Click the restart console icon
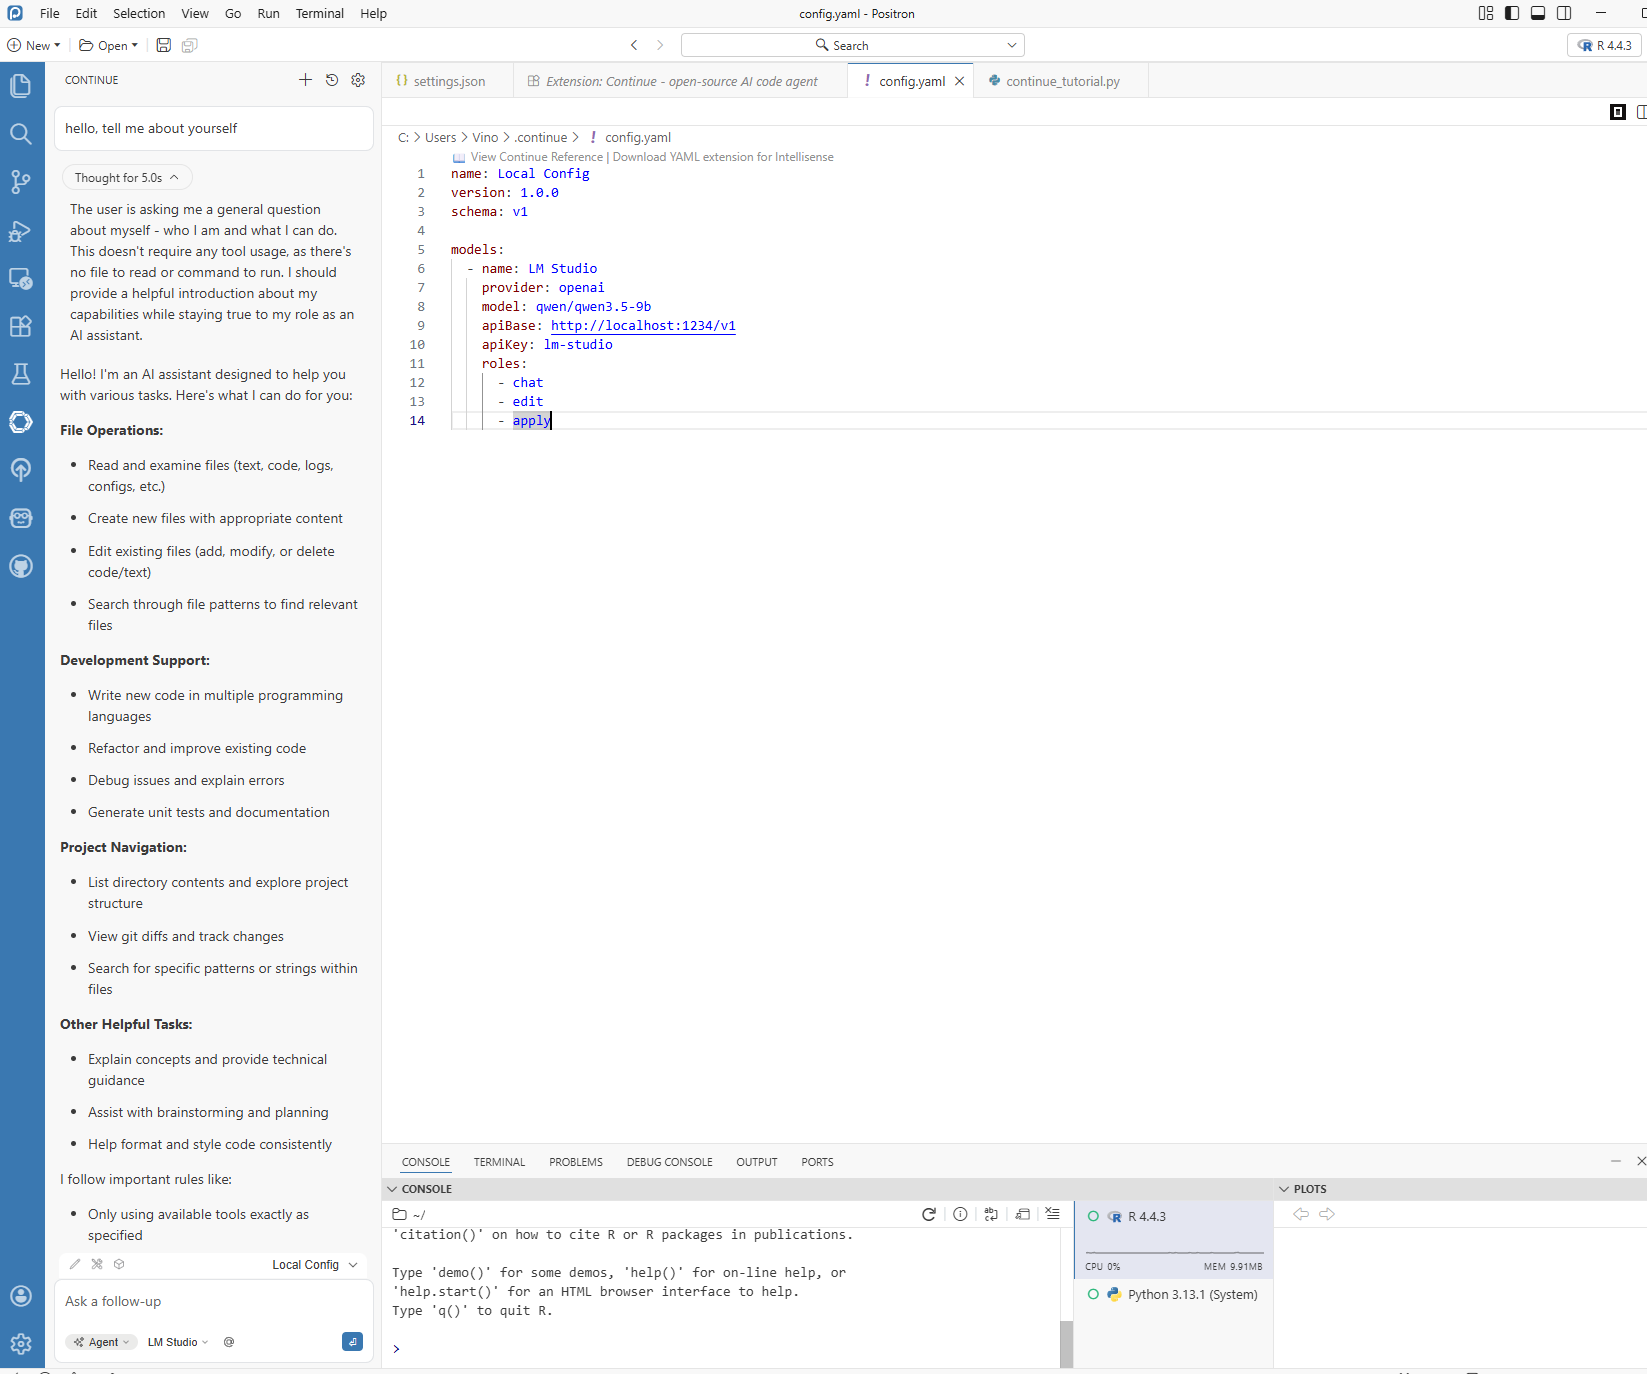The image size is (1647, 1374). pyautogui.click(x=928, y=1214)
